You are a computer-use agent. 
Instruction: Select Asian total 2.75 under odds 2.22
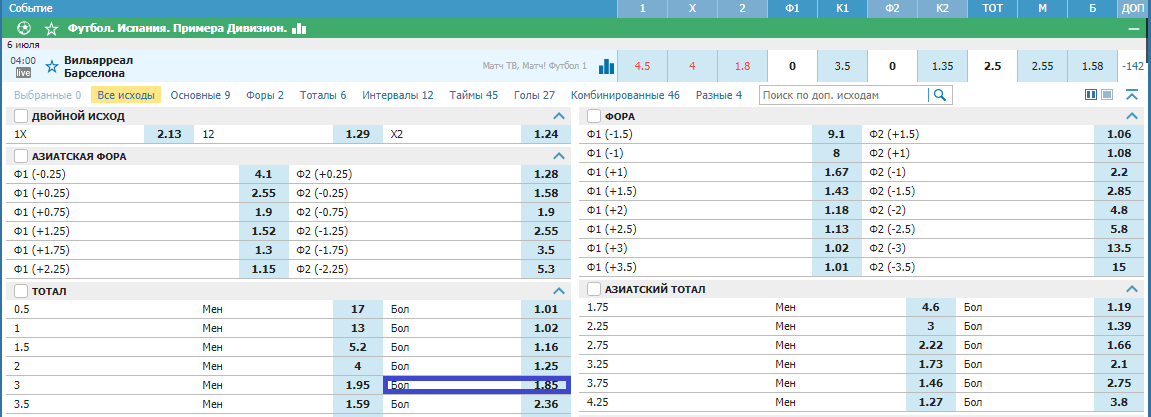point(931,344)
